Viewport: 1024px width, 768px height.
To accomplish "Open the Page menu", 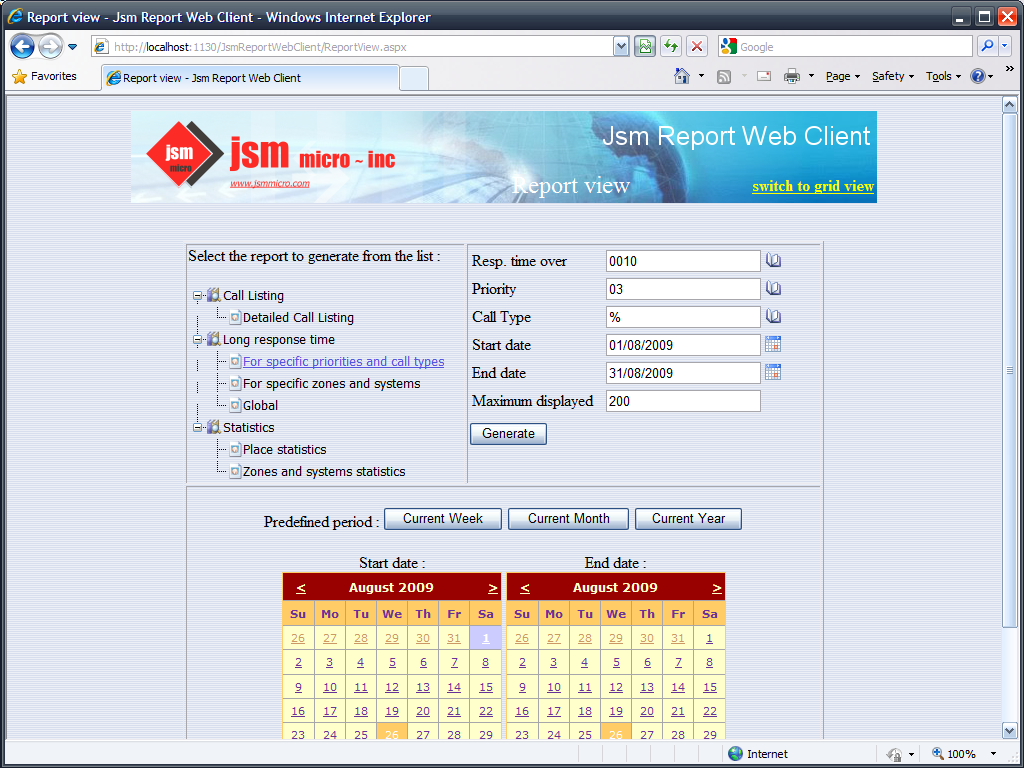I will (x=842, y=76).
